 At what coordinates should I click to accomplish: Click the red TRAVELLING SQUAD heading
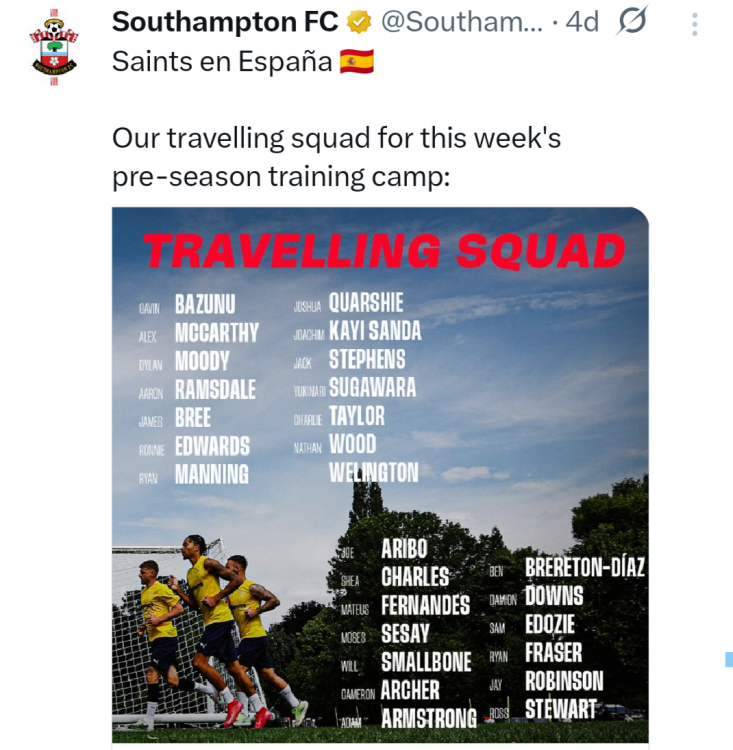pyautogui.click(x=384, y=251)
